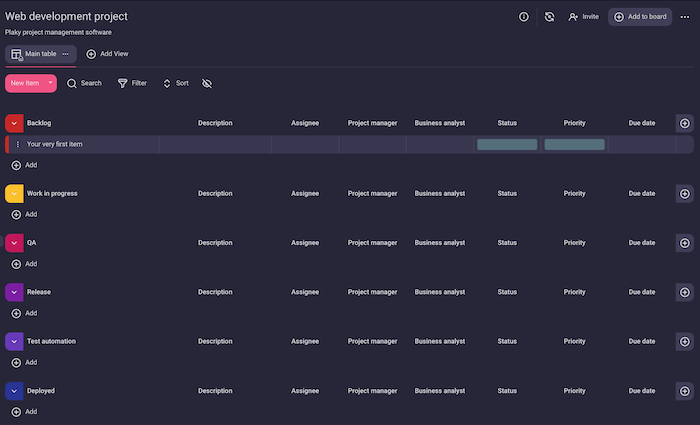Collapse the Backlog group
Image resolution: width=700 pixels, height=425 pixels.
pyautogui.click(x=14, y=123)
